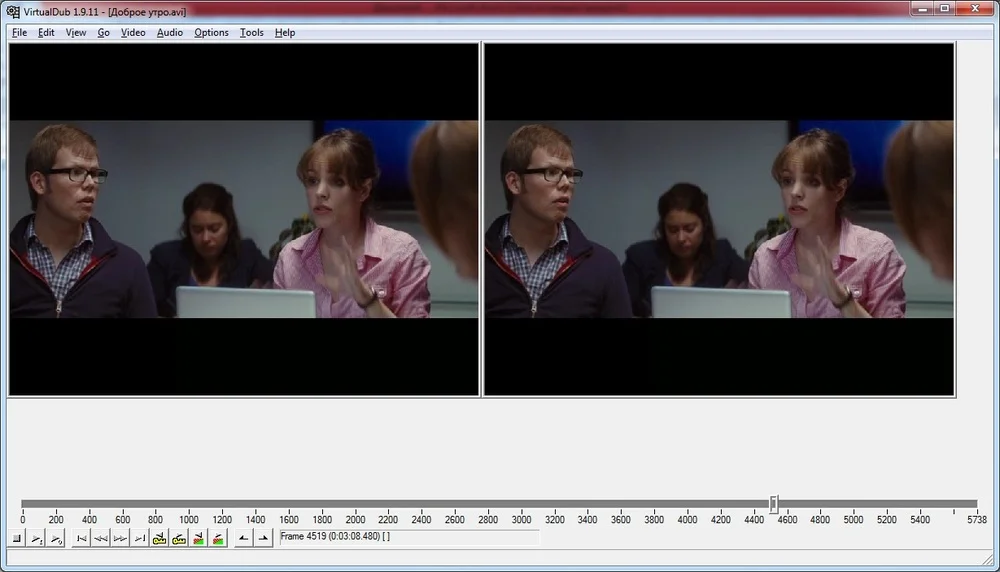Go to previous key frame

point(159,539)
